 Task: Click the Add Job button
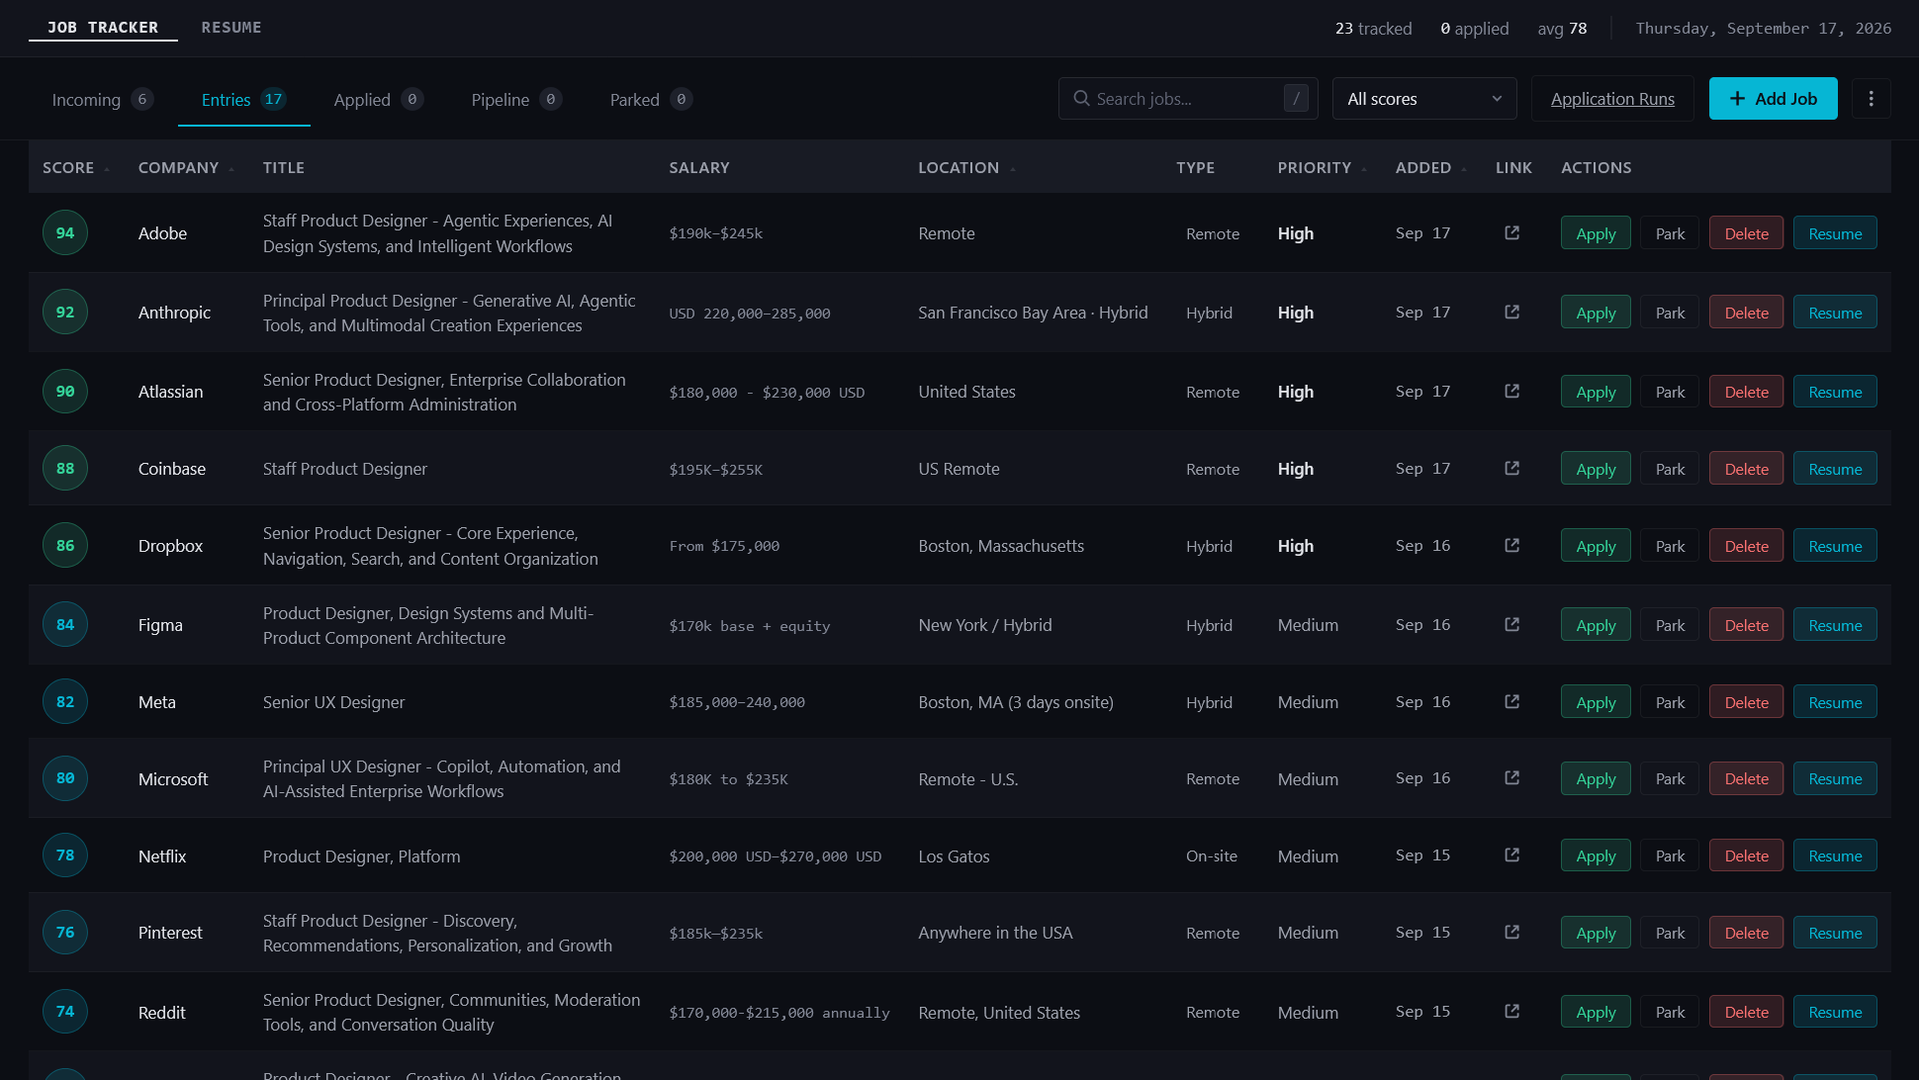pyautogui.click(x=1772, y=98)
